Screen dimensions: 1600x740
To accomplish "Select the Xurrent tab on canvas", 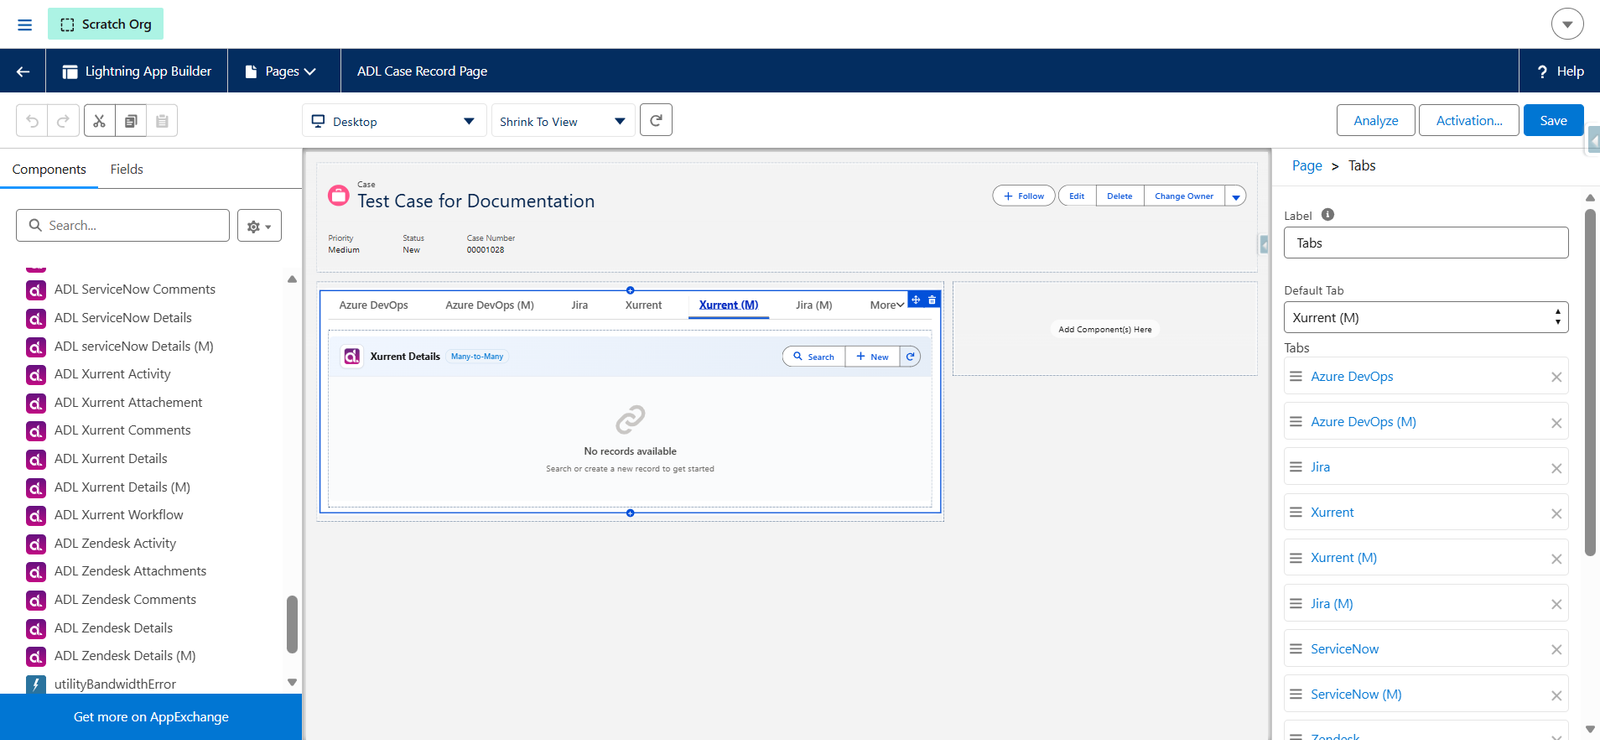I will 644,305.
